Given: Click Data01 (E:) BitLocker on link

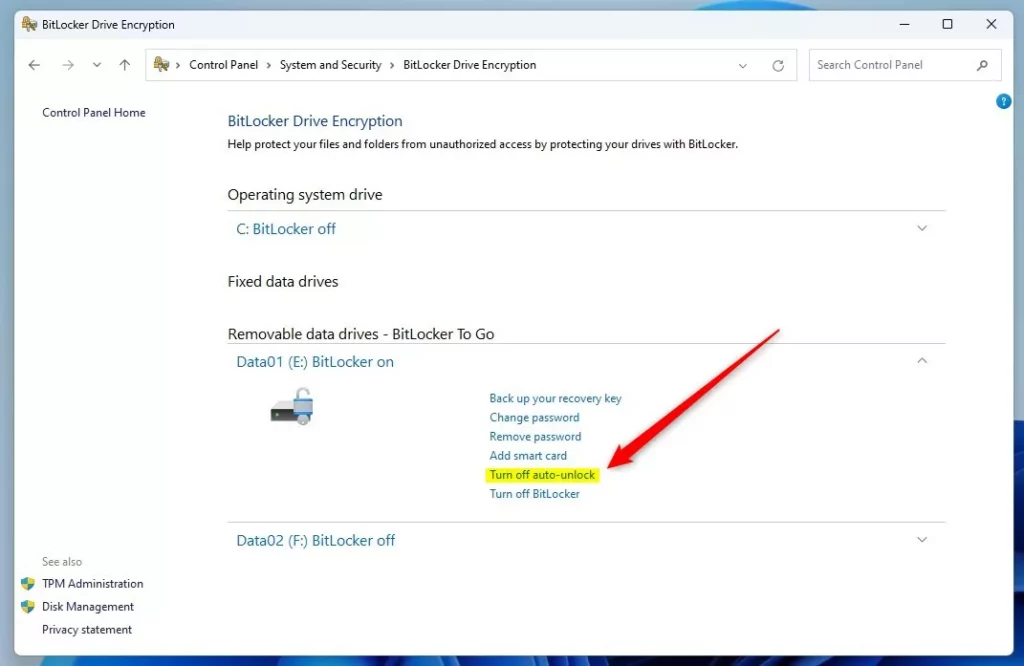Looking at the screenshot, I should click(x=315, y=362).
